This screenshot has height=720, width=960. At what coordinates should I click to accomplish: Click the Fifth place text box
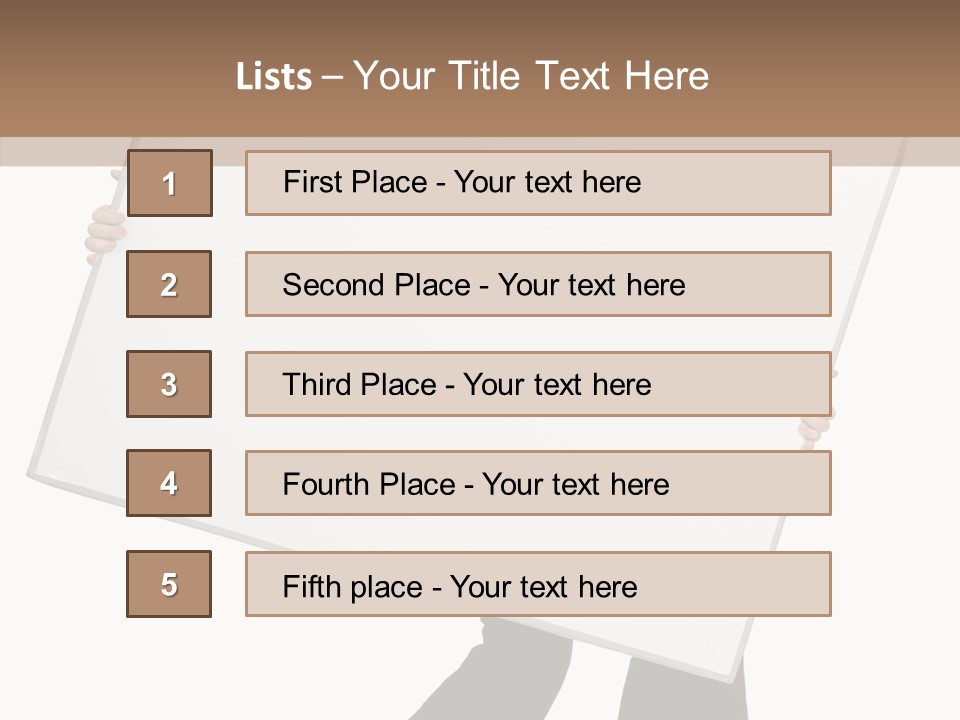tap(538, 584)
